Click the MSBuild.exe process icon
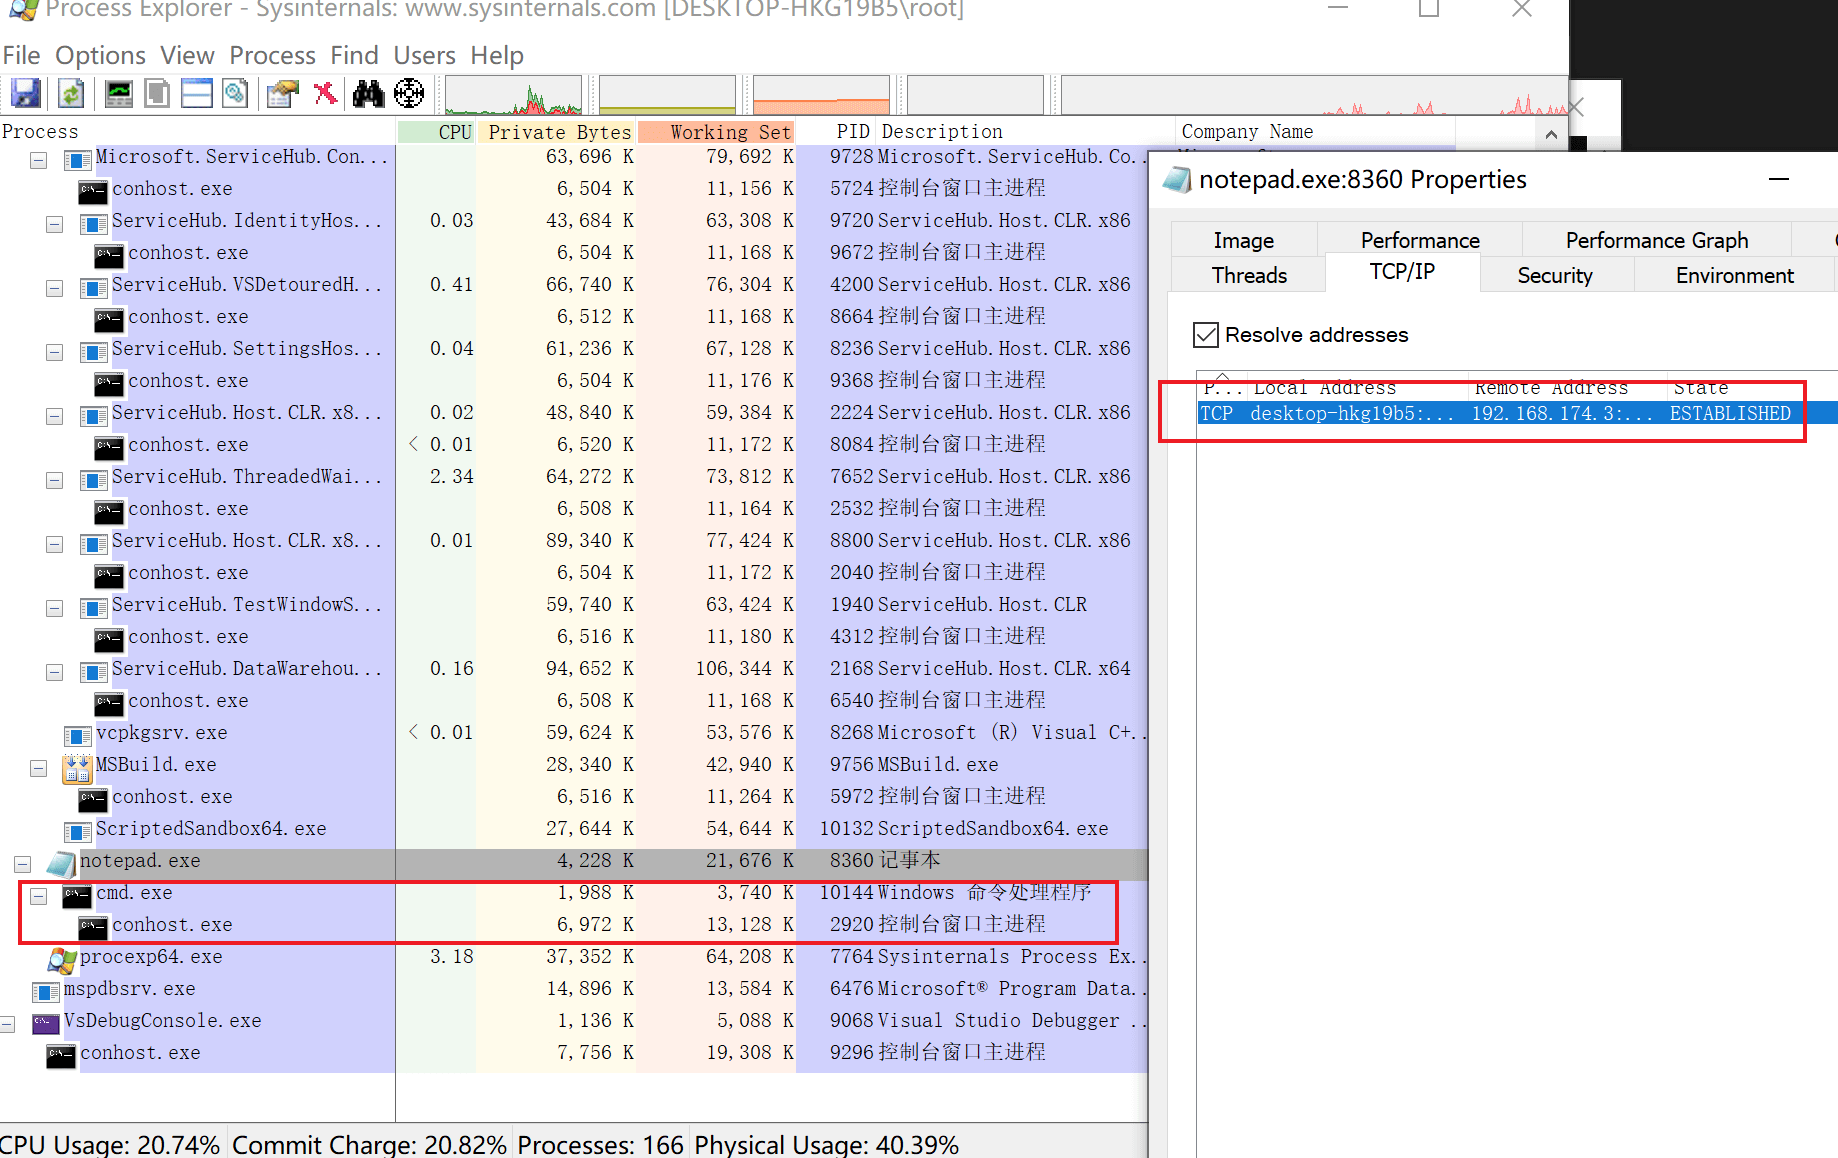 (77, 767)
